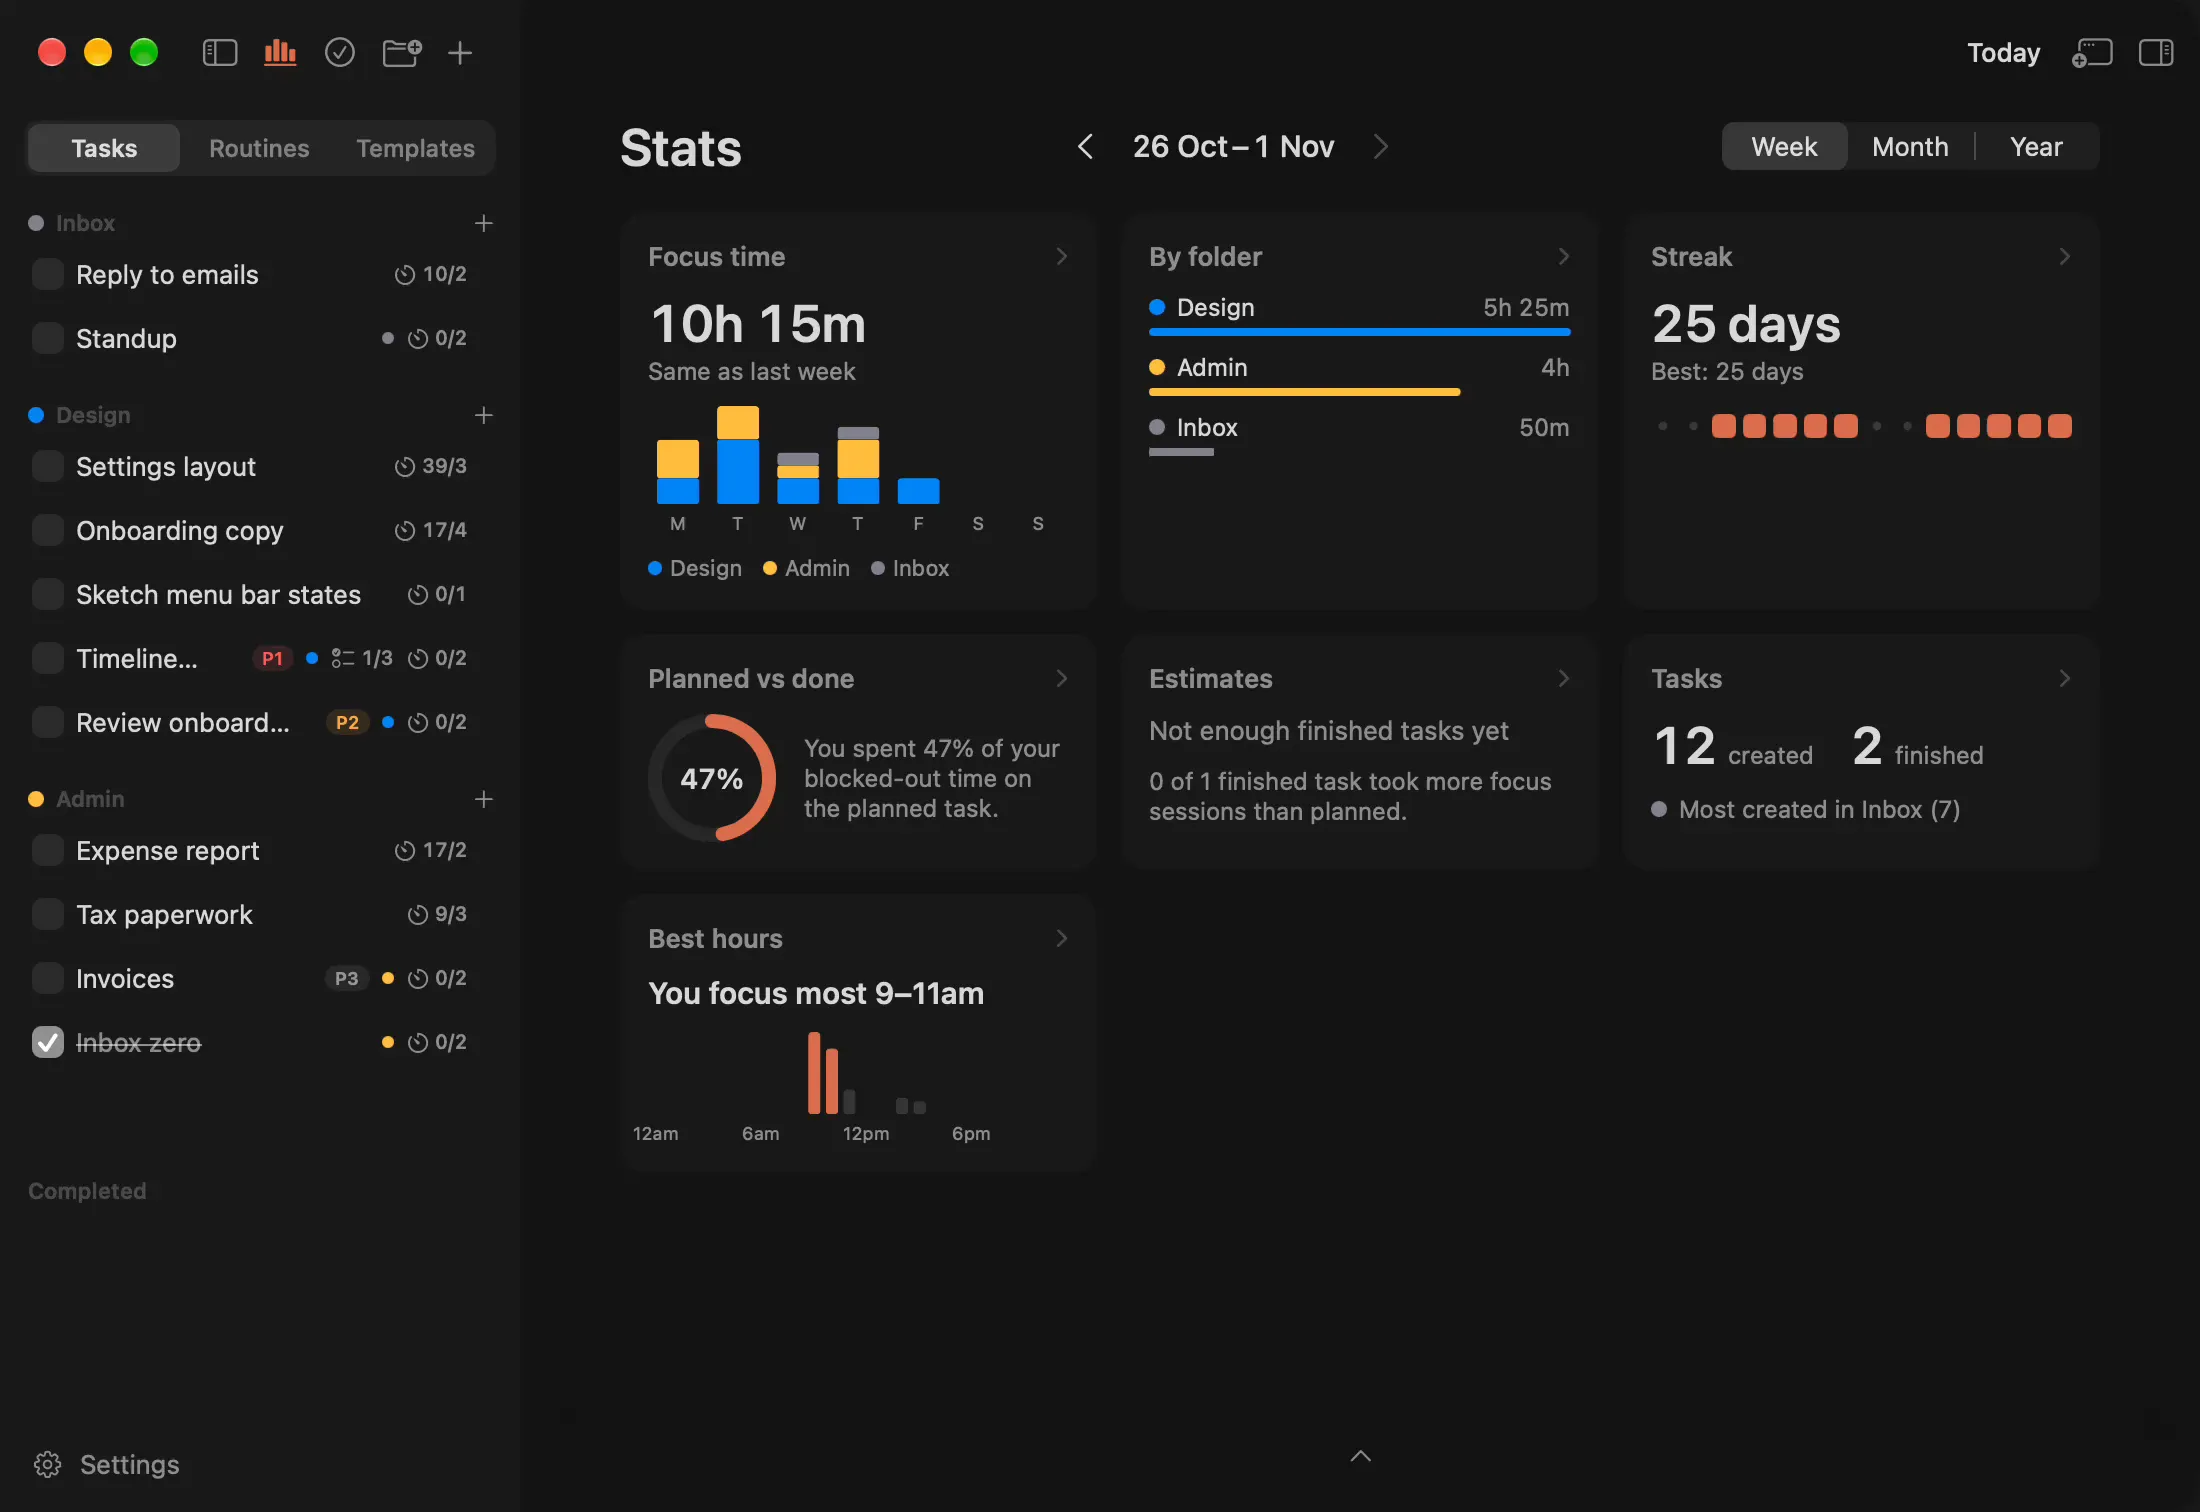The height and width of the screenshot is (1512, 2200).
Task: Click the subtask icon on Timeline task
Action: tap(342, 658)
